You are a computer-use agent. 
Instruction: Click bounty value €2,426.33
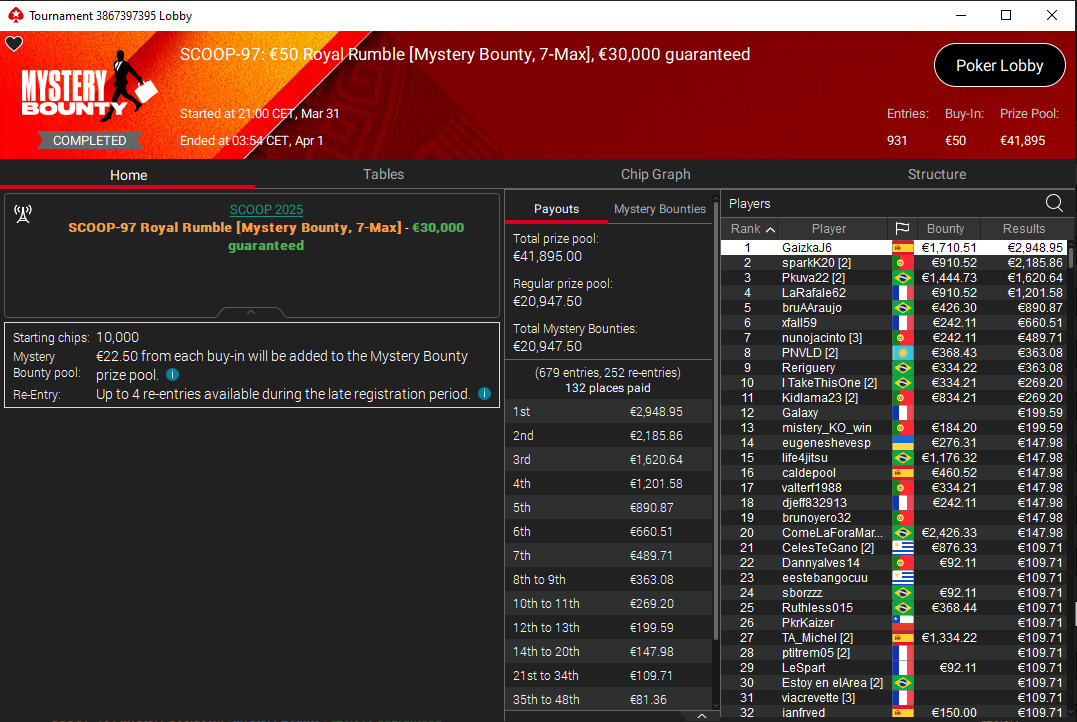(x=949, y=532)
